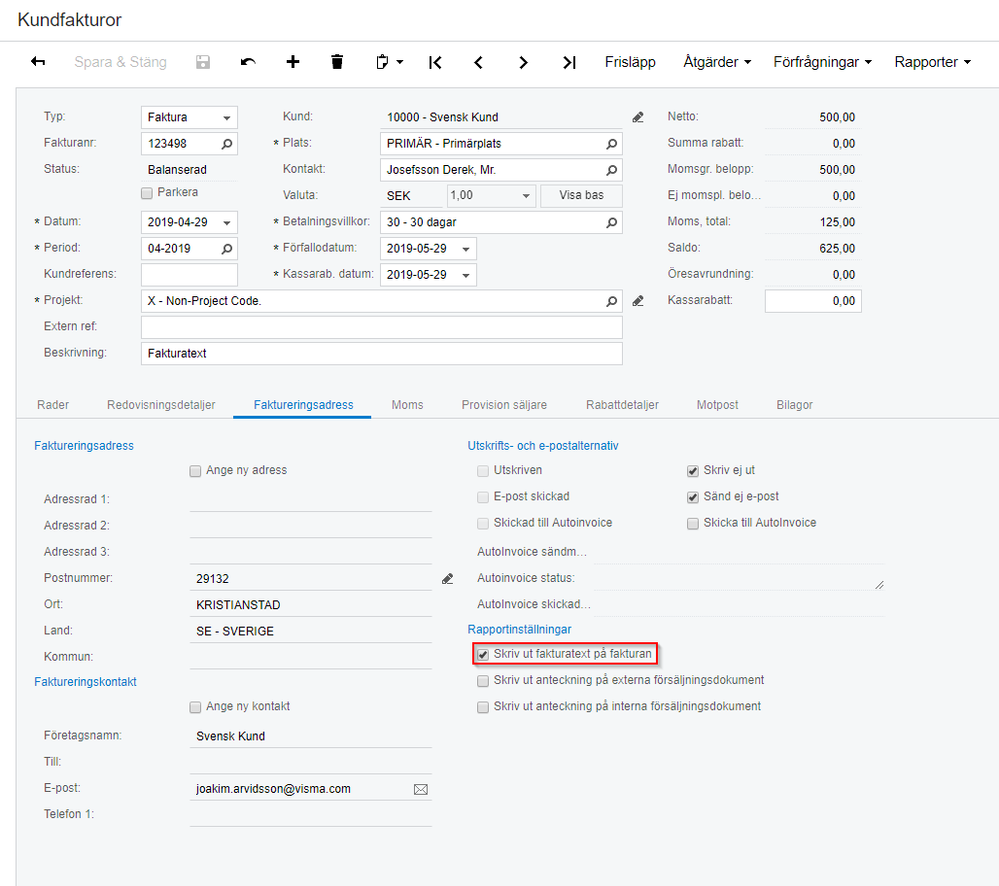999x886 pixels.
Task: Switch to the Rader tab
Action: tap(53, 404)
